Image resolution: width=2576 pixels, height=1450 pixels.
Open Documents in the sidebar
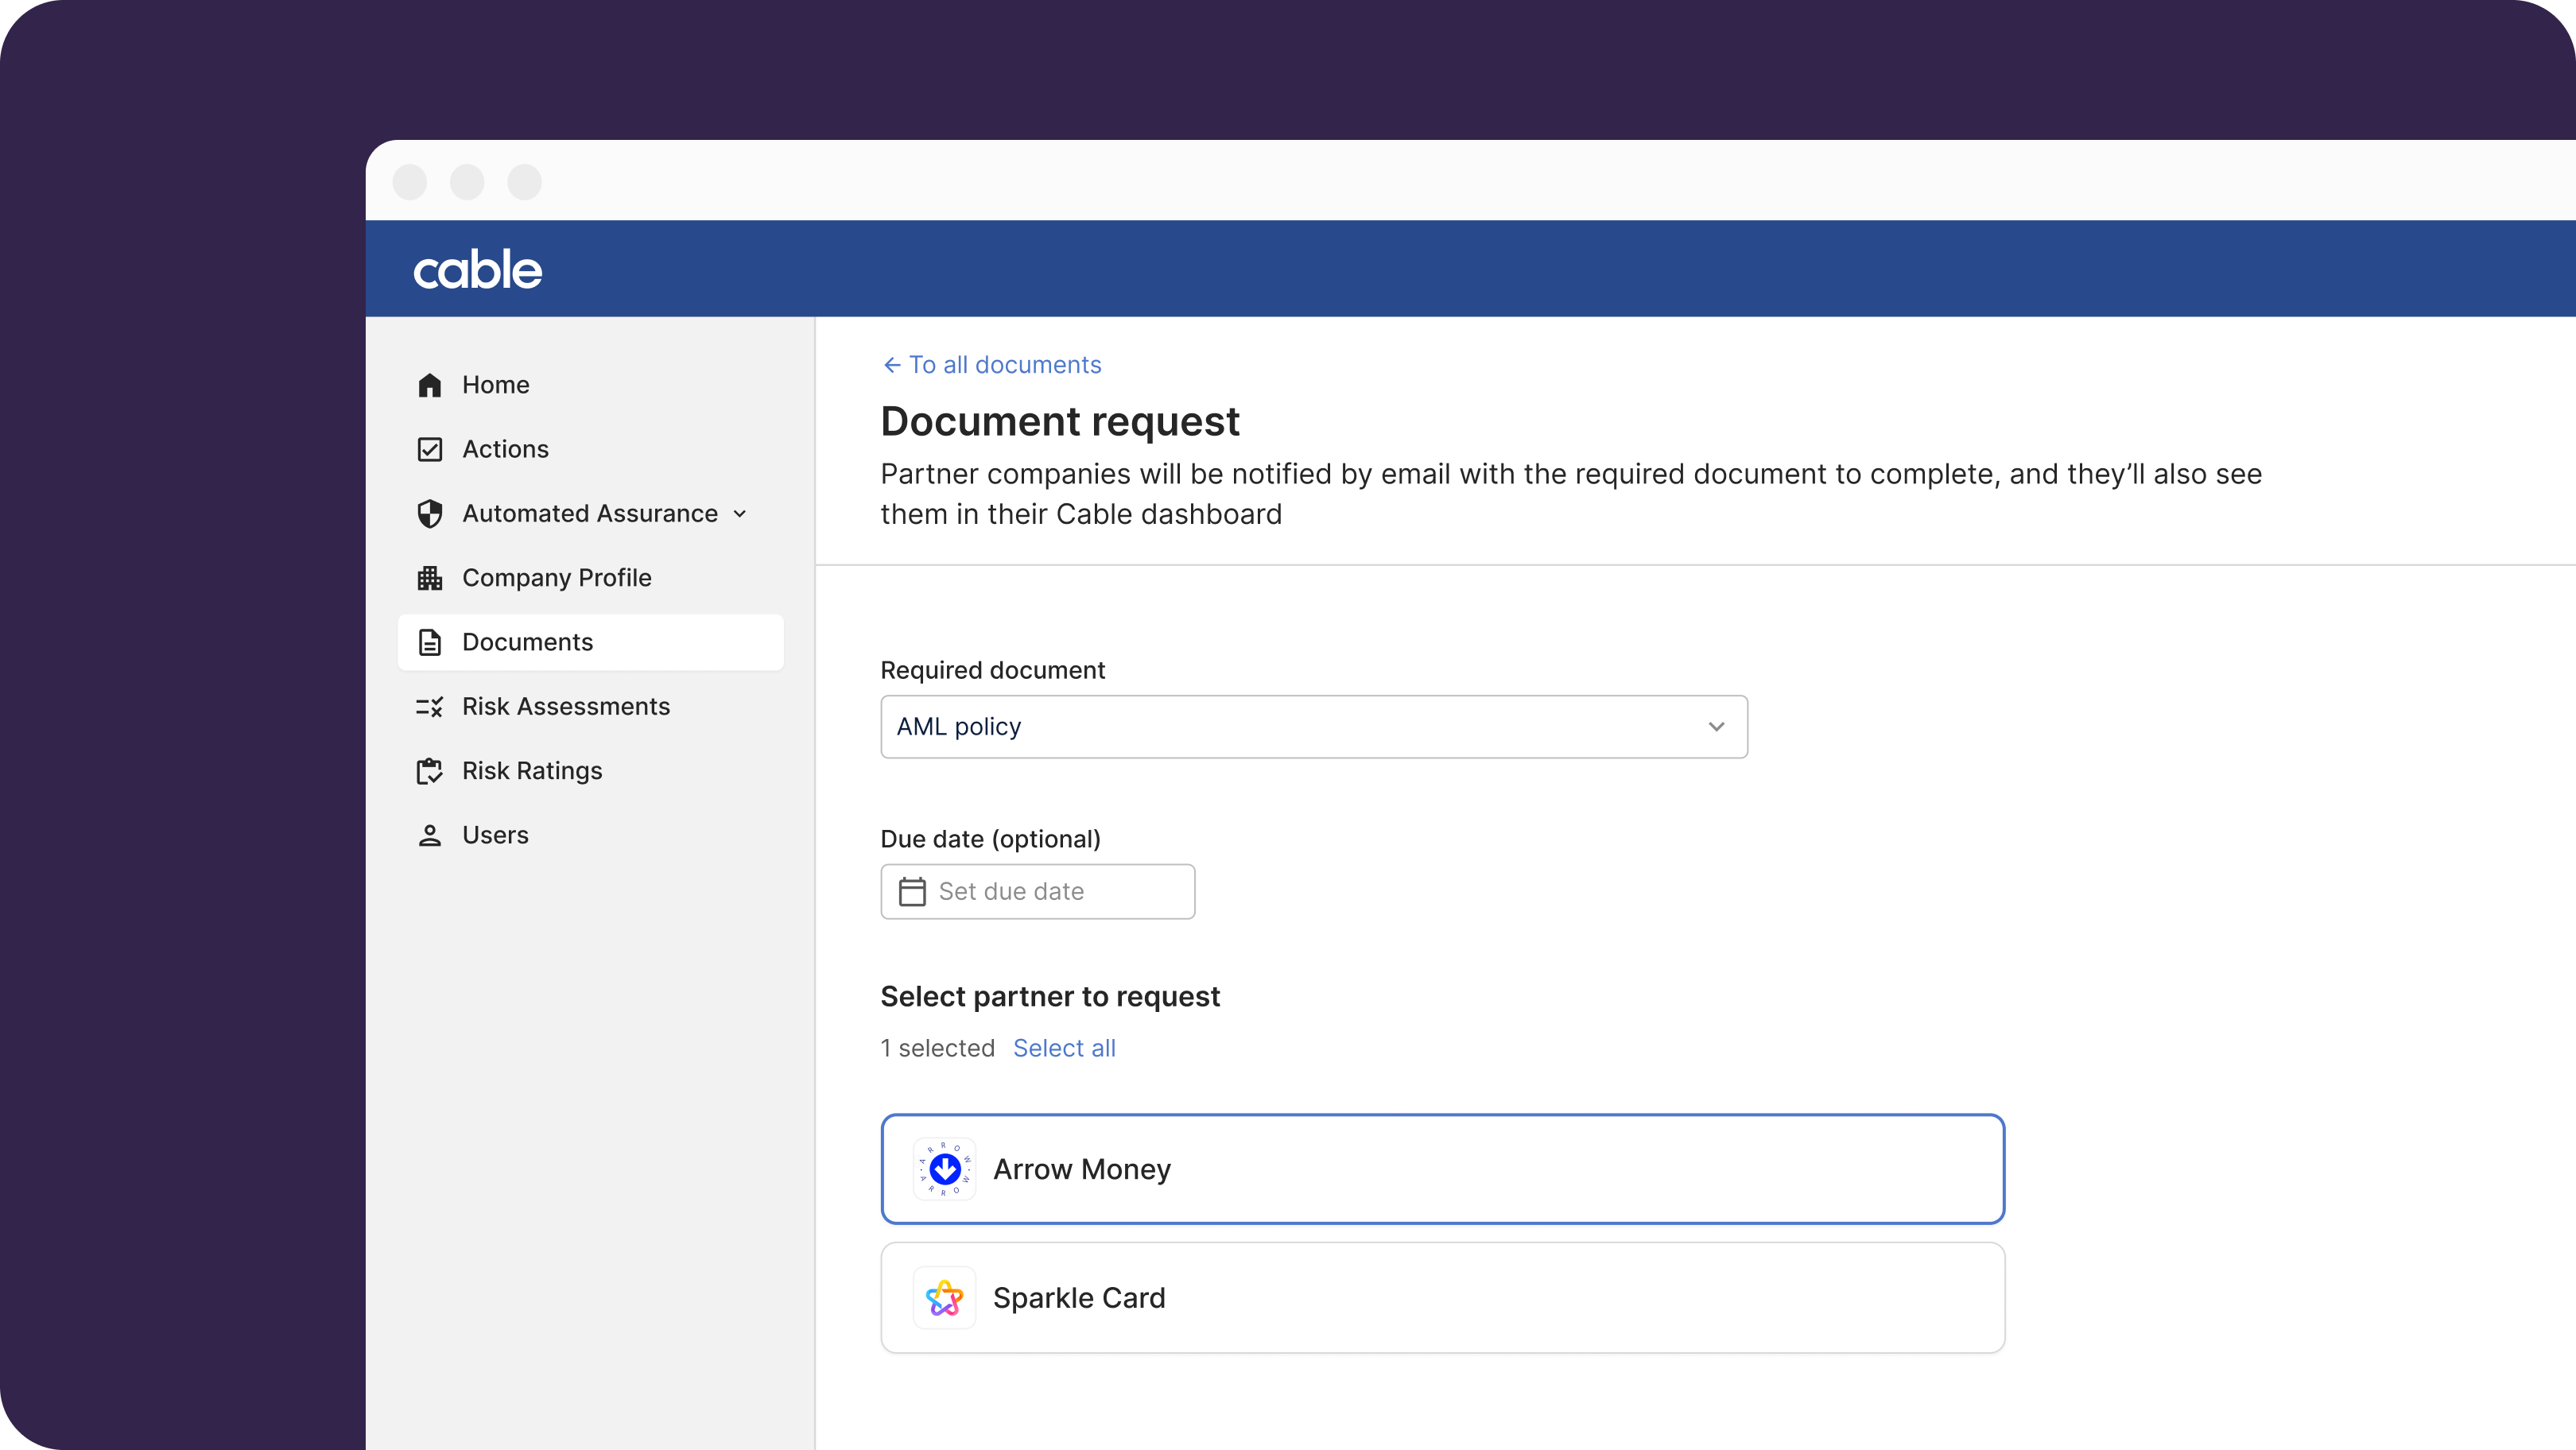click(x=528, y=642)
